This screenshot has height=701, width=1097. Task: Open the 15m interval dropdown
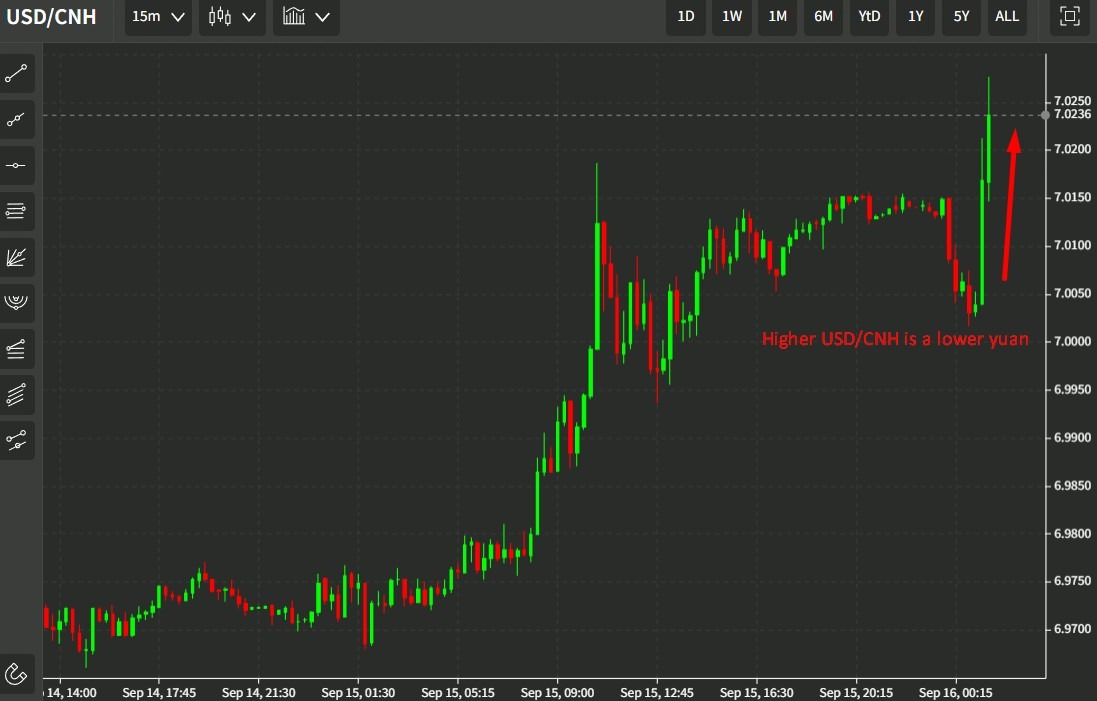[158, 17]
